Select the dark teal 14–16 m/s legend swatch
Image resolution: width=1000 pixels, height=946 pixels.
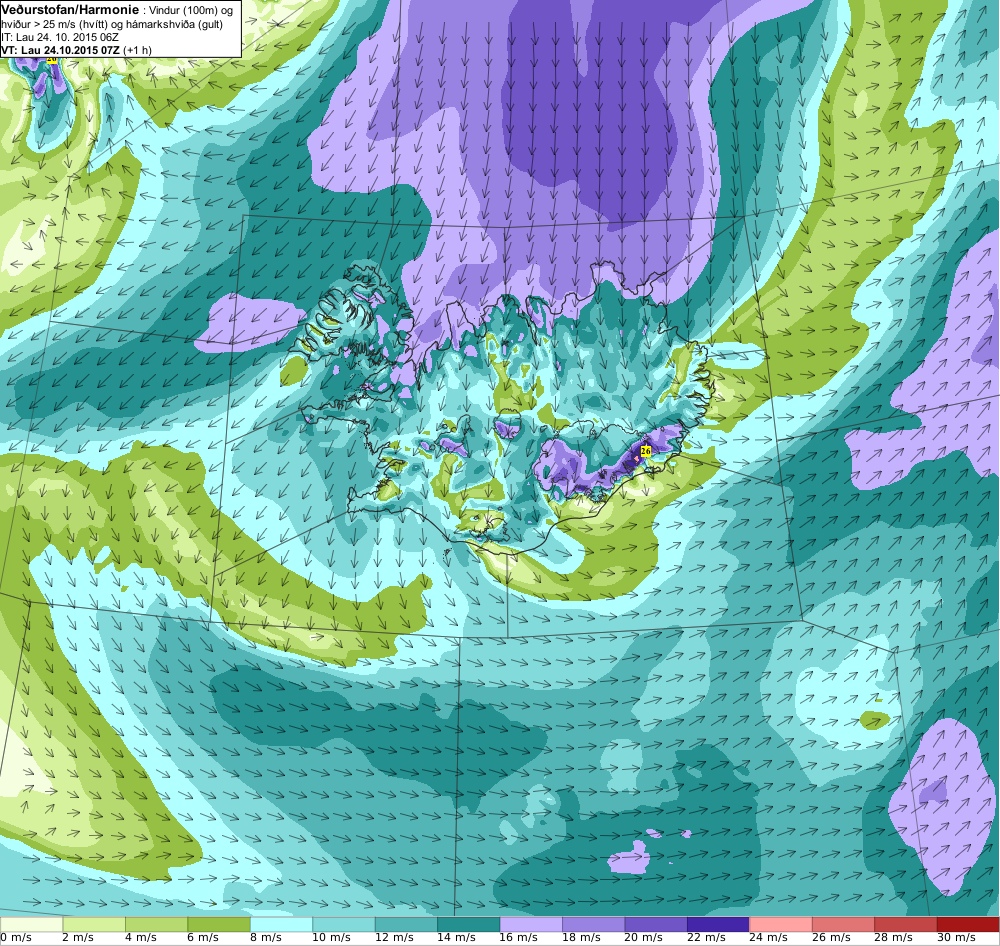(469, 924)
